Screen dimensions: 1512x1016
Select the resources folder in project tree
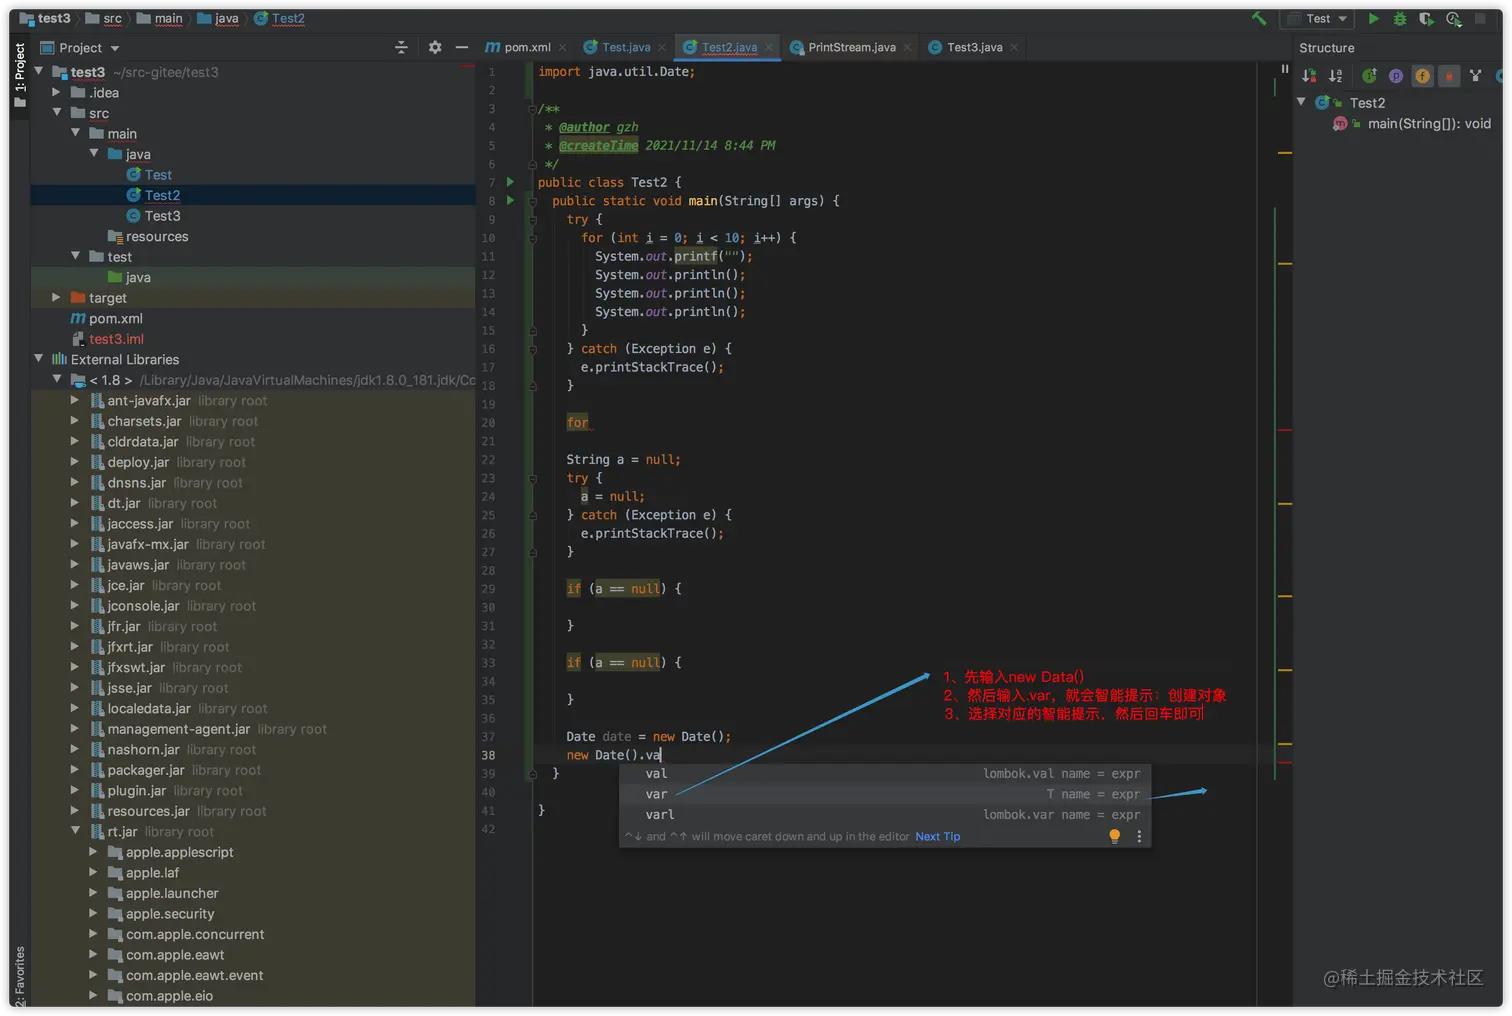156,236
